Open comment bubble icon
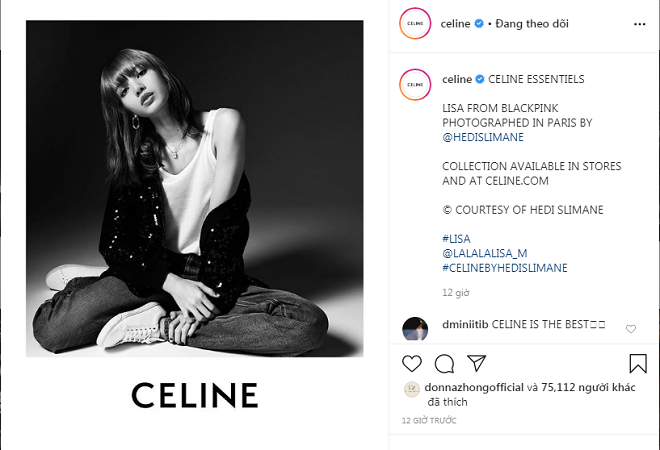This screenshot has width=660, height=450. (x=444, y=364)
